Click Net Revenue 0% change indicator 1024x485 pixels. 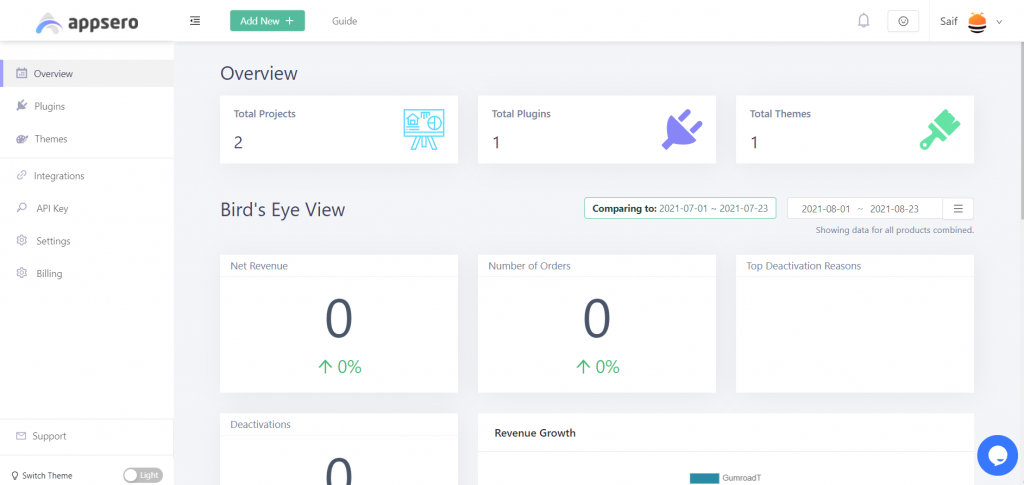pyautogui.click(x=339, y=367)
